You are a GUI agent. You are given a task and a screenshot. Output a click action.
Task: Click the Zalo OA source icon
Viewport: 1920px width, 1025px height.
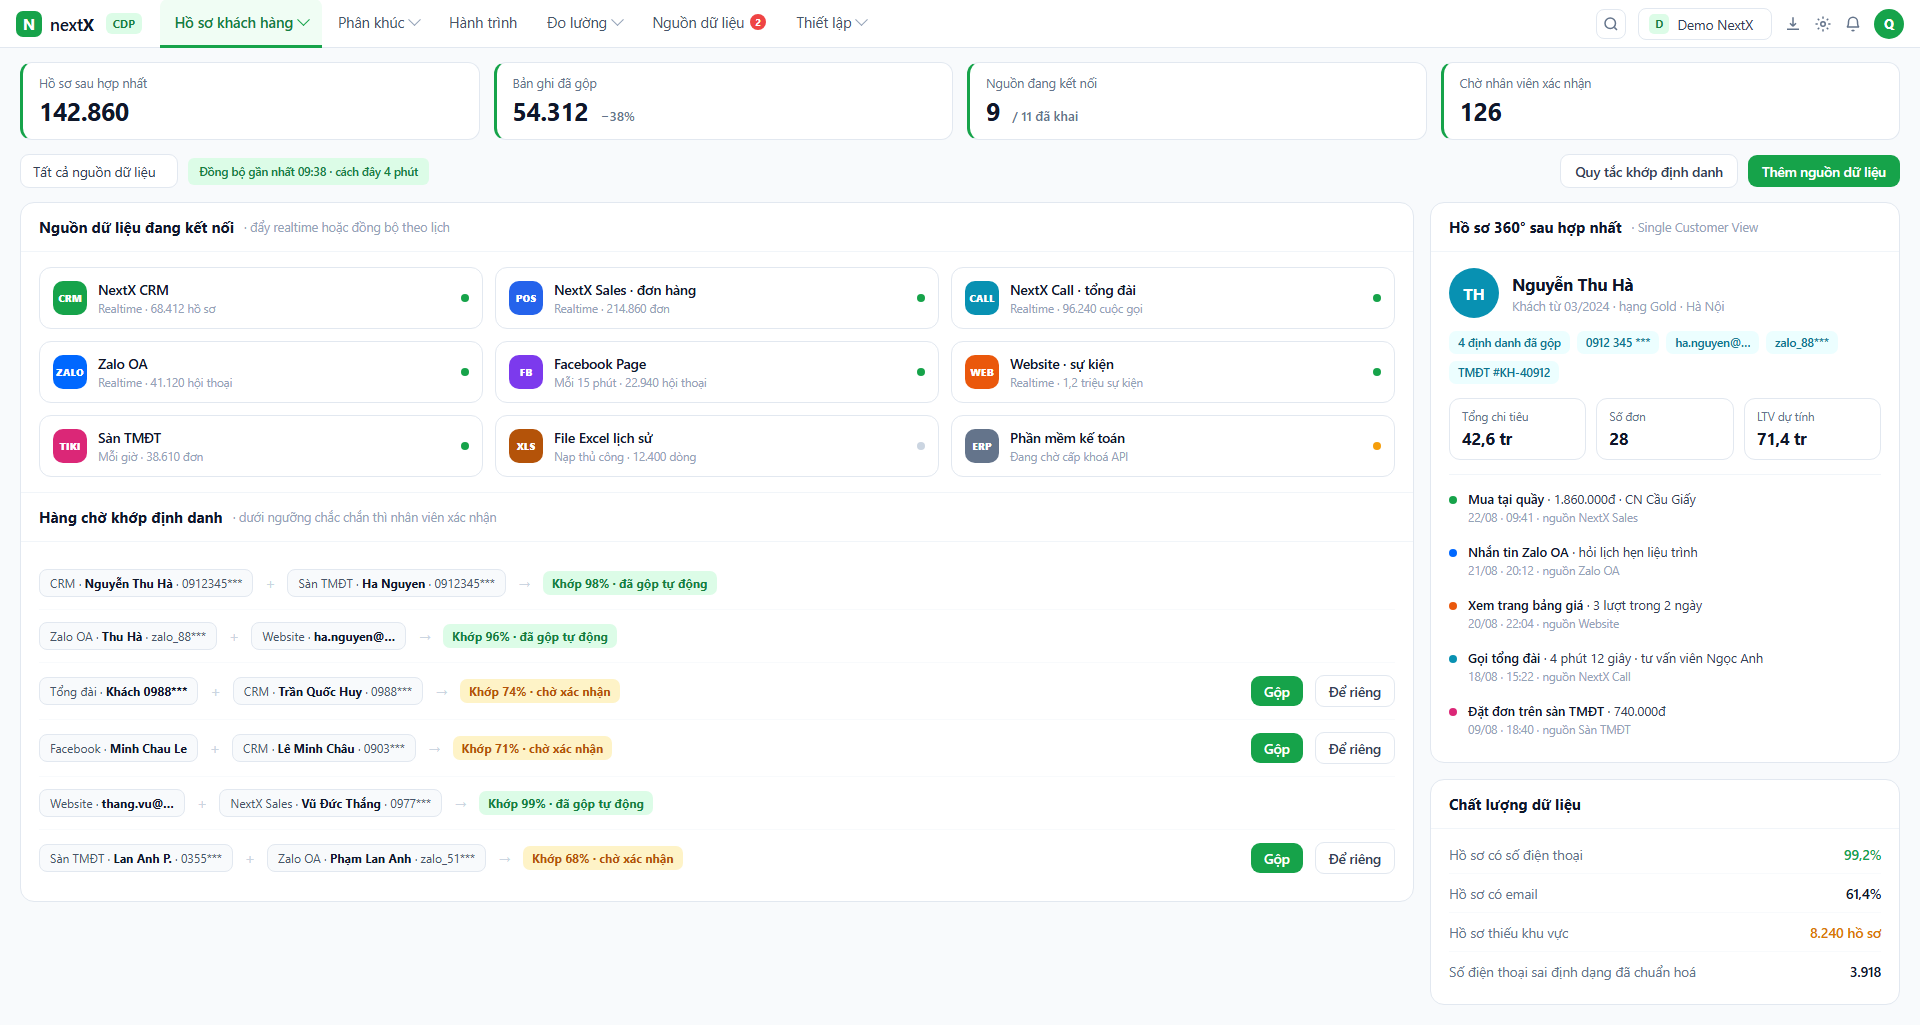(x=70, y=372)
